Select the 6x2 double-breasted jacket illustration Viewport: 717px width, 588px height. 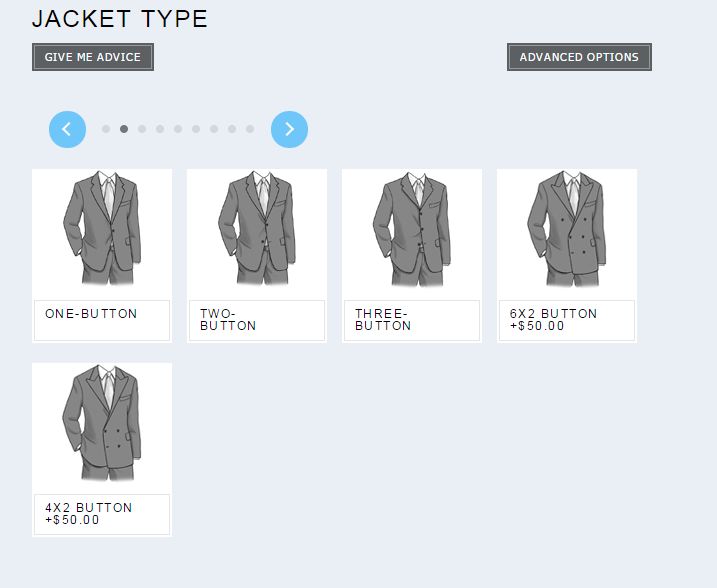(567, 229)
